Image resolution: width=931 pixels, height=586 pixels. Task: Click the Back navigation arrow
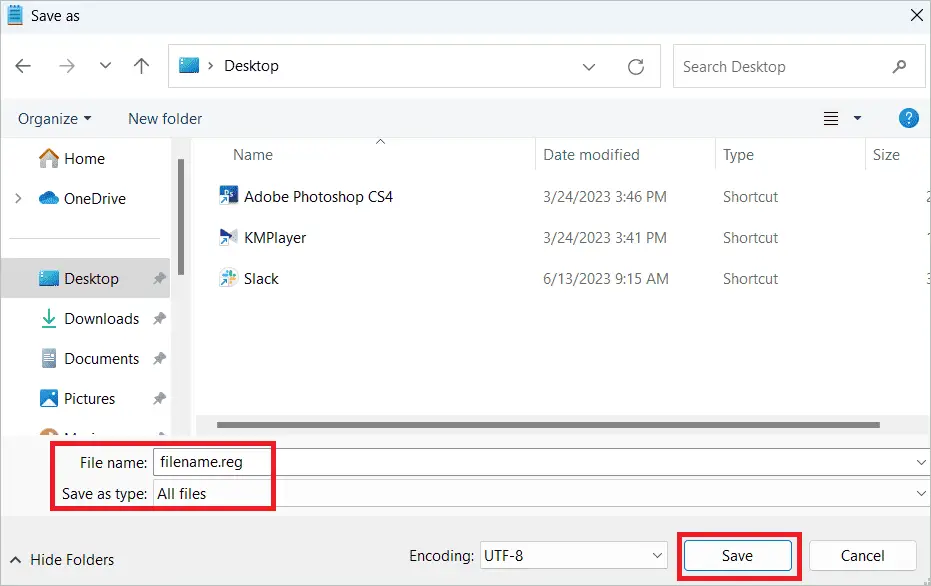(x=23, y=66)
